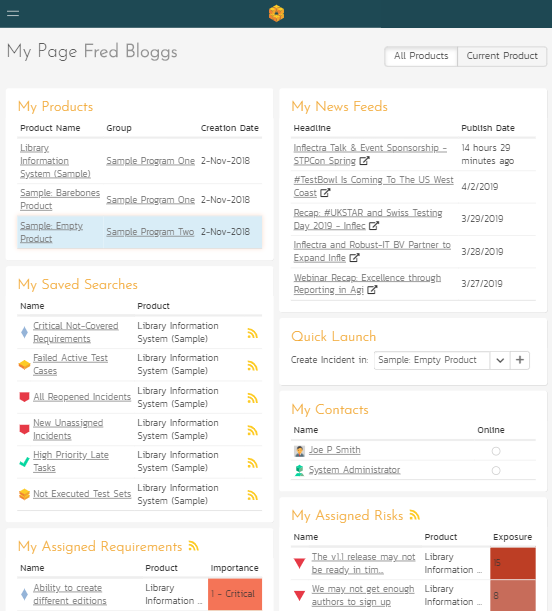The height and width of the screenshot is (611, 552).
Task: Click Joe P Smith online status indicator
Action: point(496,451)
